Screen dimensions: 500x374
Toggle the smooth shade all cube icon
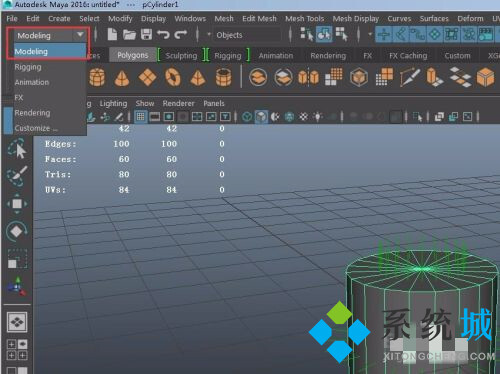(x=261, y=117)
